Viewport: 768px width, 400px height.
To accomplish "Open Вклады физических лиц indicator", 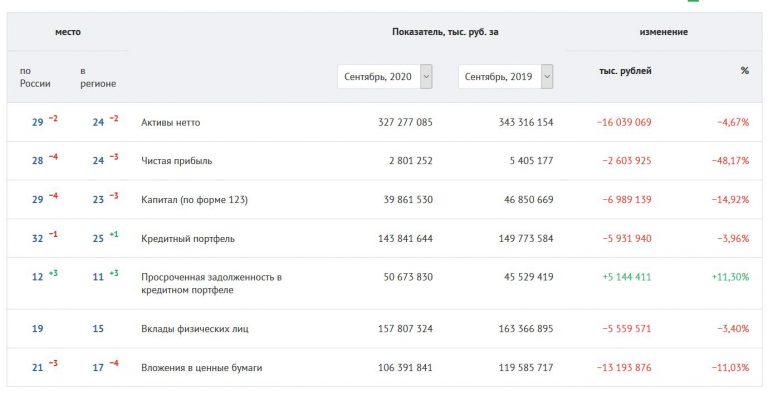I will click(194, 329).
